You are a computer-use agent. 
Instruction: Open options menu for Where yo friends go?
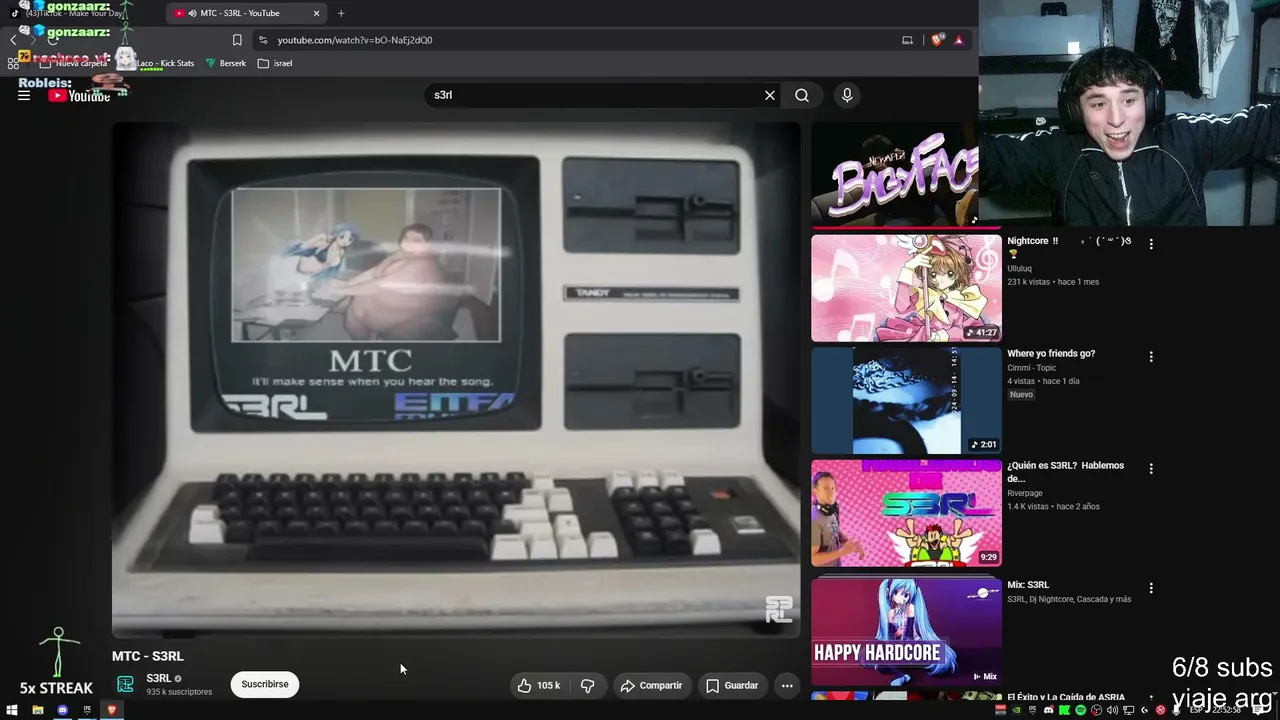pyautogui.click(x=1151, y=356)
